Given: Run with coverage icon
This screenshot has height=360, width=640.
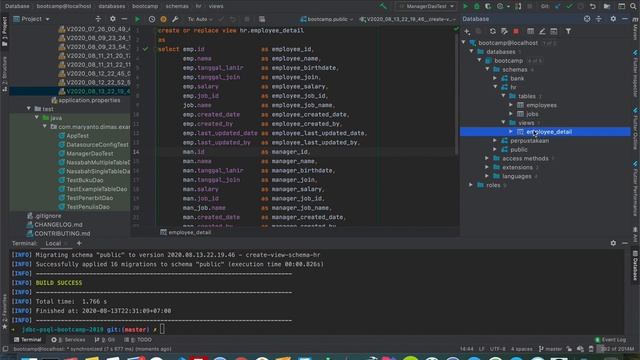Looking at the screenshot, I should [x=488, y=6].
